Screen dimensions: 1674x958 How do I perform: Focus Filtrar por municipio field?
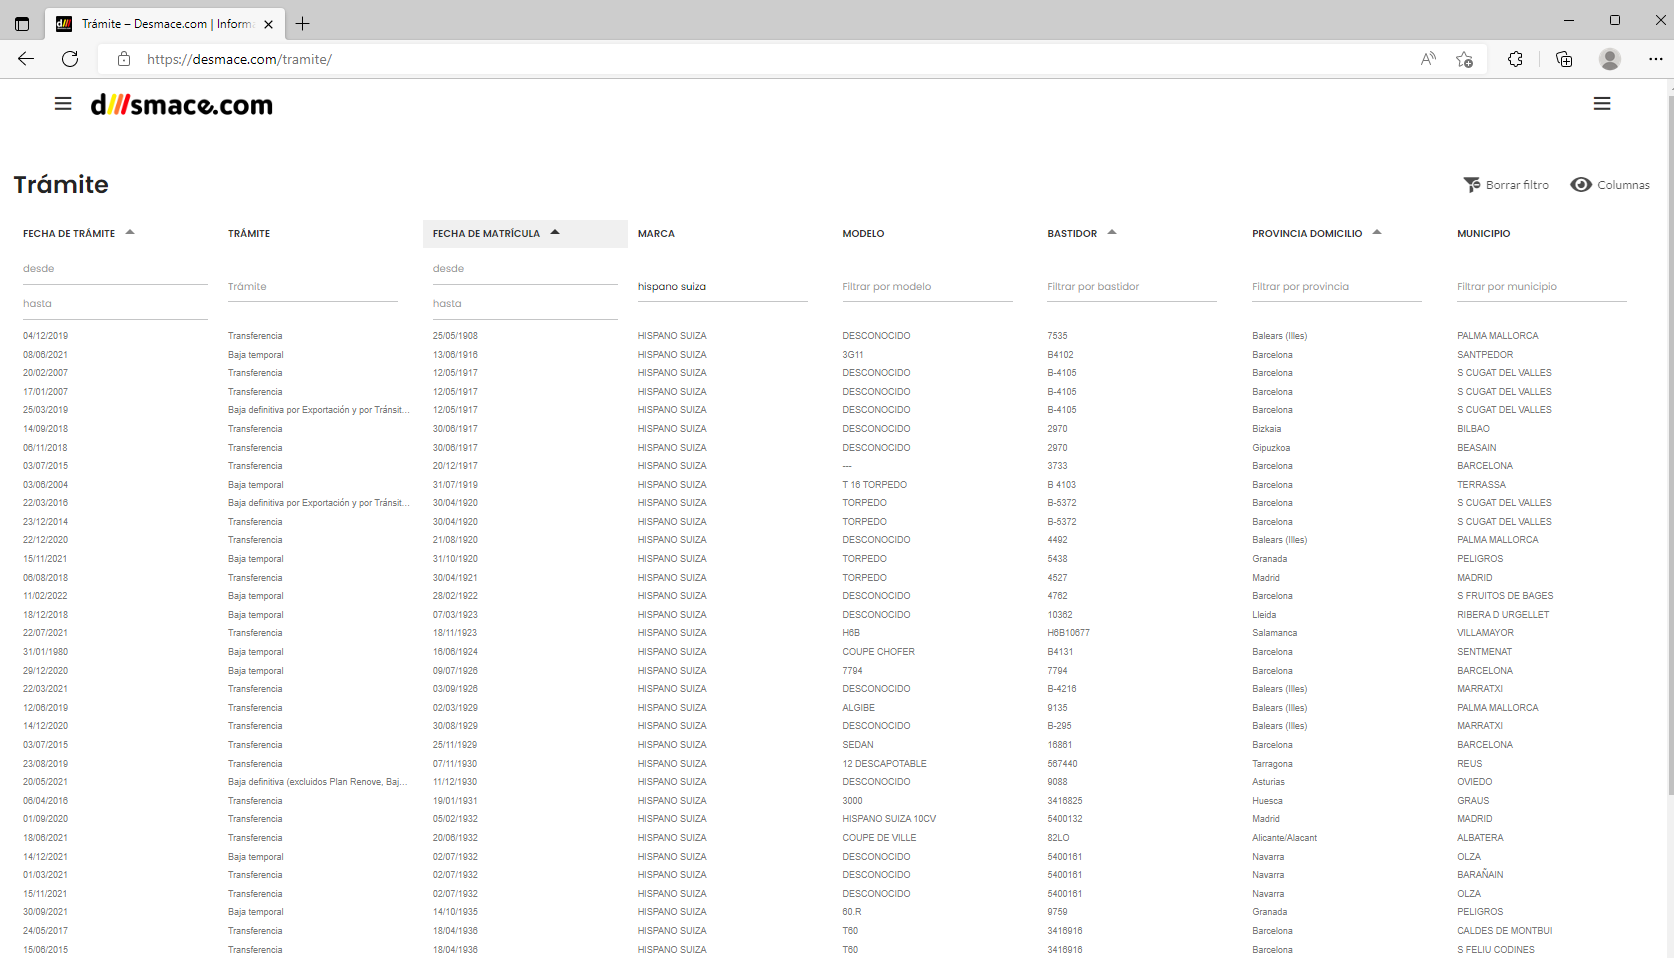1542,287
